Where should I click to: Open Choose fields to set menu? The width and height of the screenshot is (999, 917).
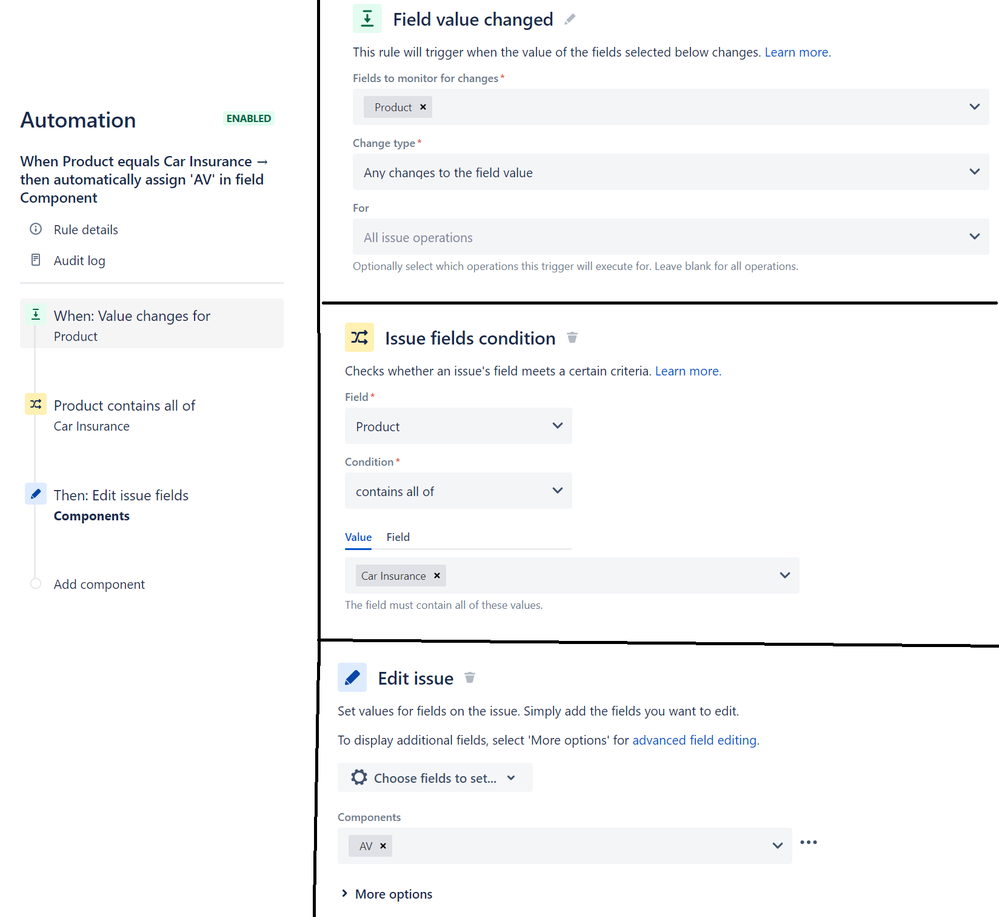pos(435,777)
